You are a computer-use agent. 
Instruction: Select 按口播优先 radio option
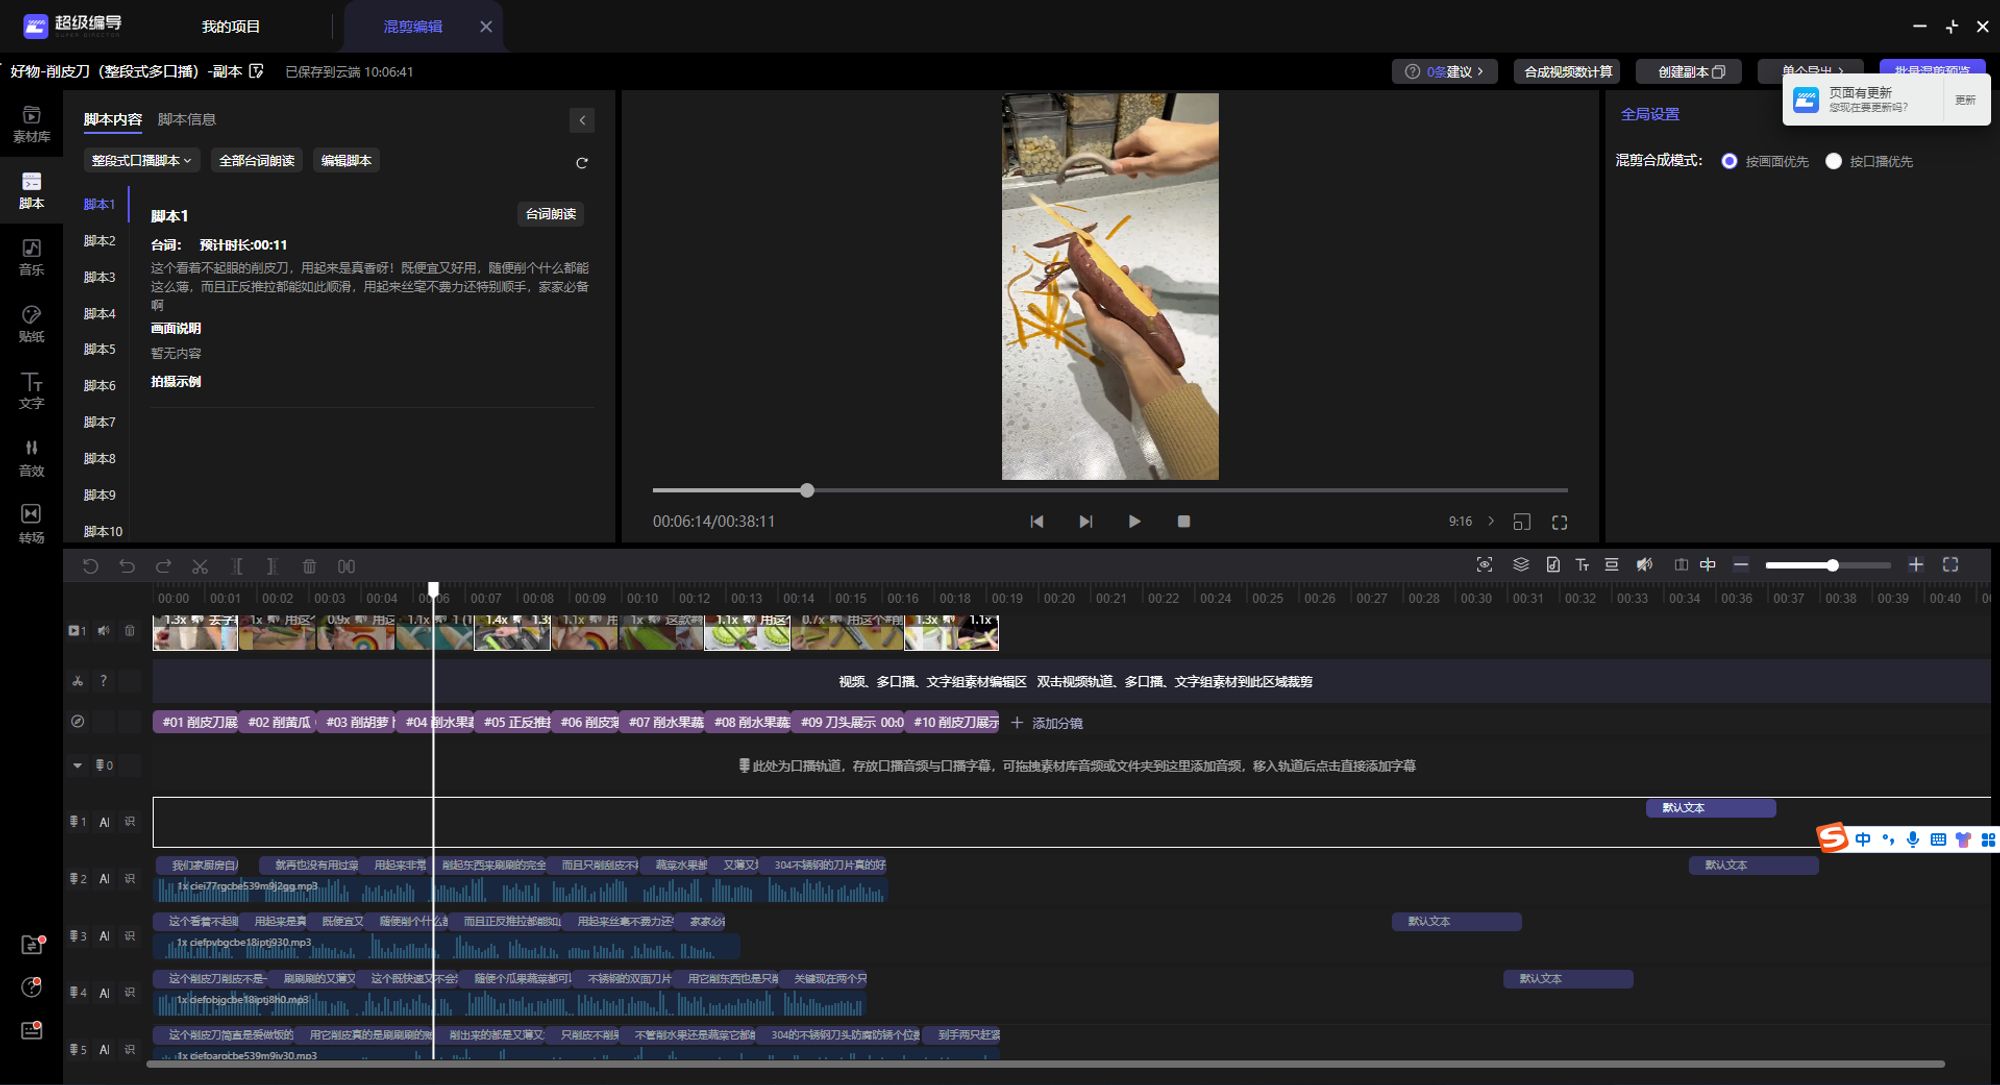[x=1833, y=161]
